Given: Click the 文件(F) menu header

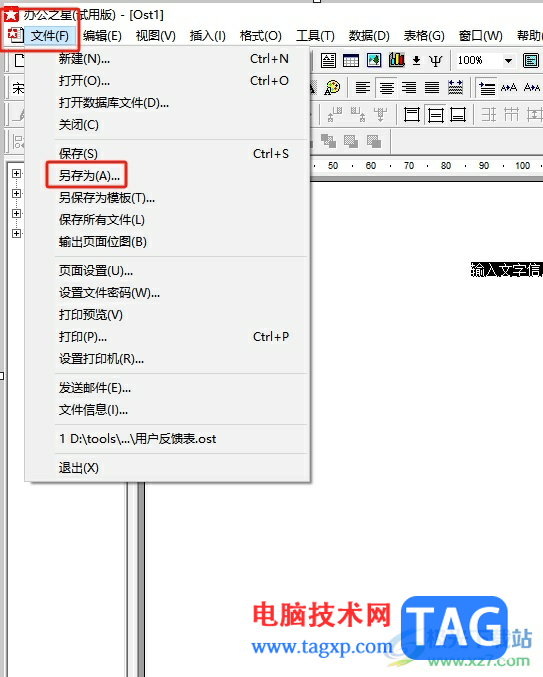Looking at the screenshot, I should [x=50, y=35].
